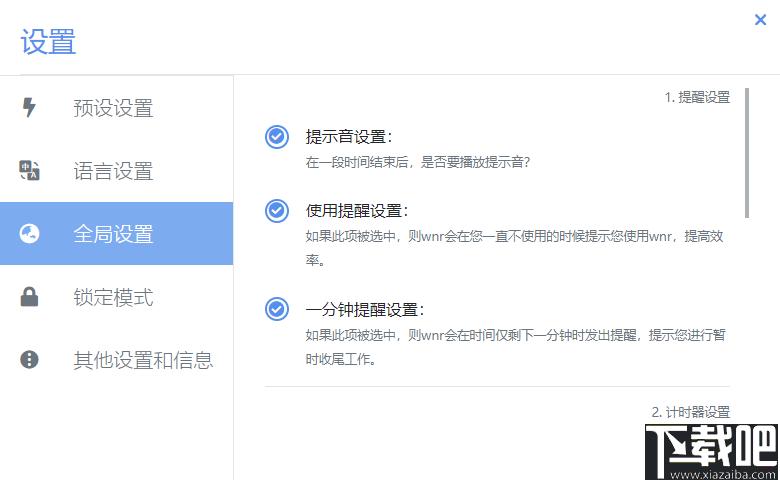Screen dimensions: 780x480
Task: Click the 2. 计时器设置 section header
Action: coord(690,411)
